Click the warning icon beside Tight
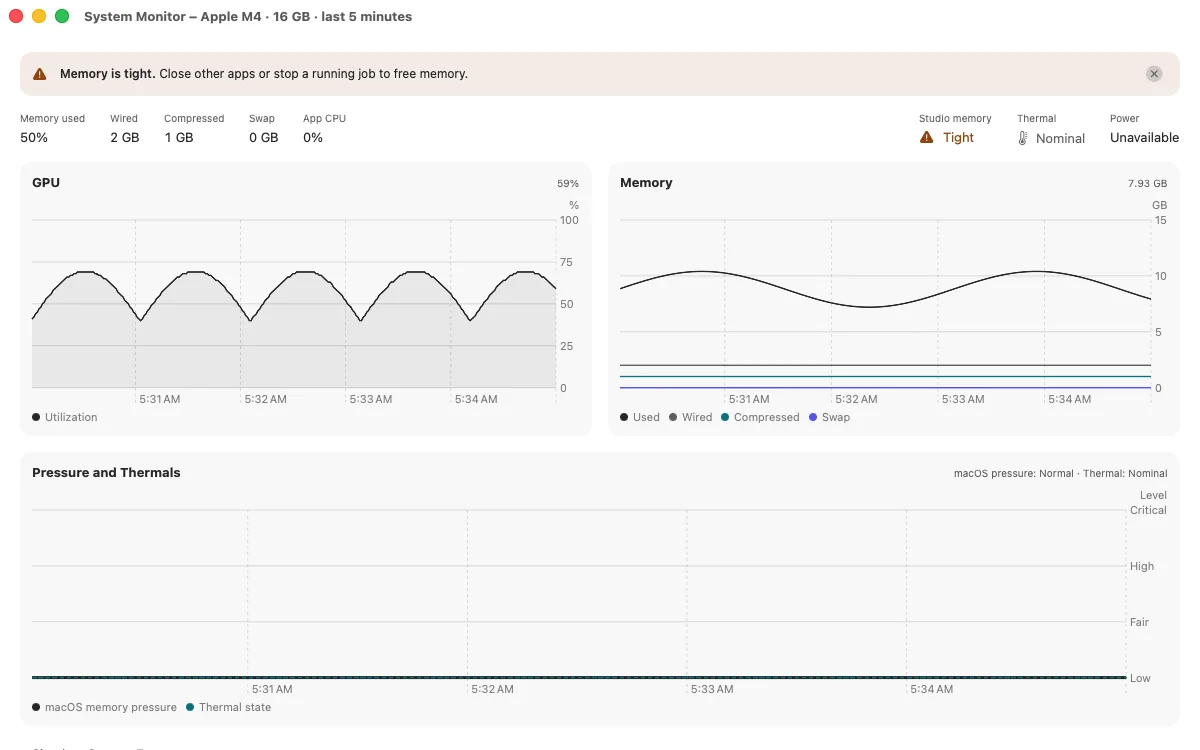 coord(927,138)
